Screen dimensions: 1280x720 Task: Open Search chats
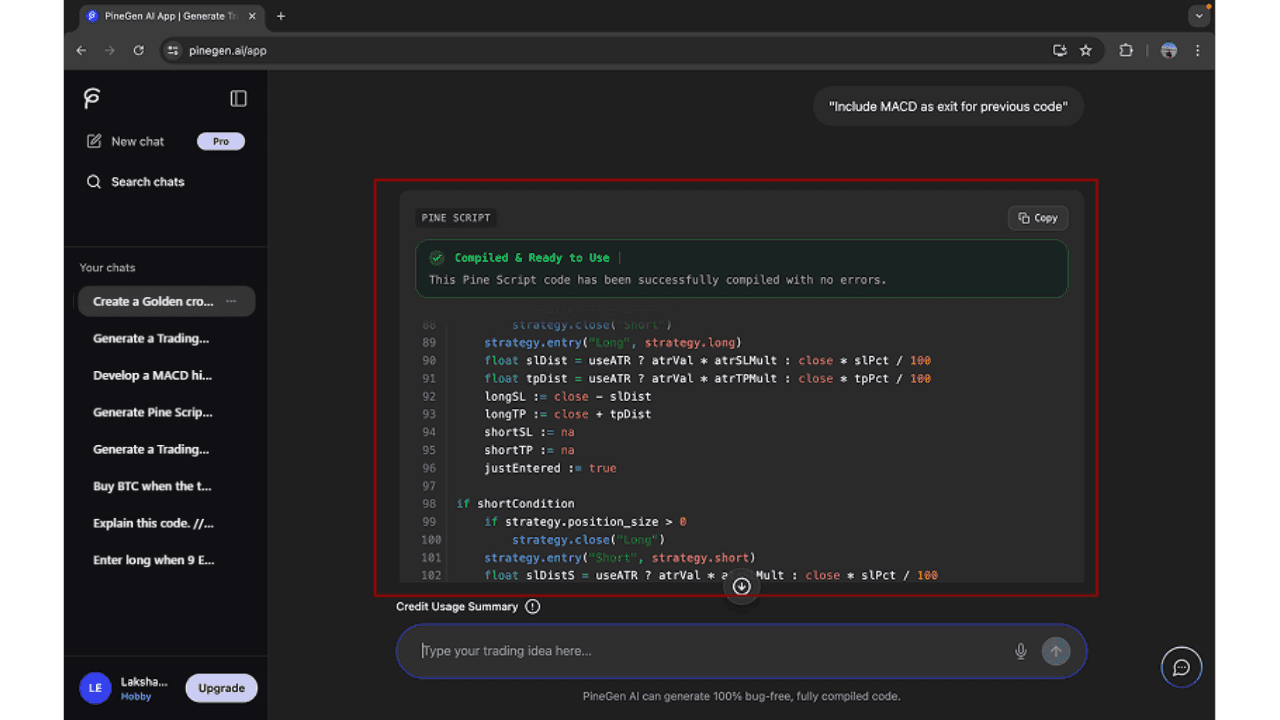point(136,182)
